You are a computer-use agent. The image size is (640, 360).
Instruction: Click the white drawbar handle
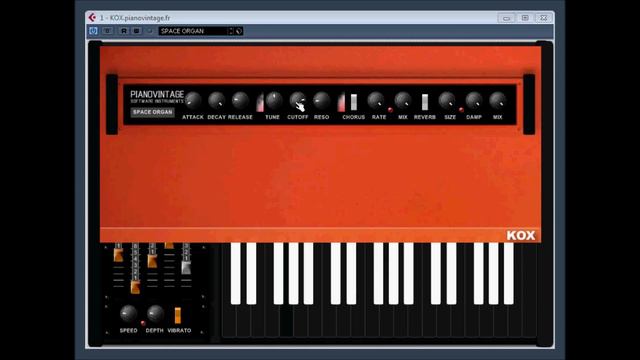click(x=186, y=268)
